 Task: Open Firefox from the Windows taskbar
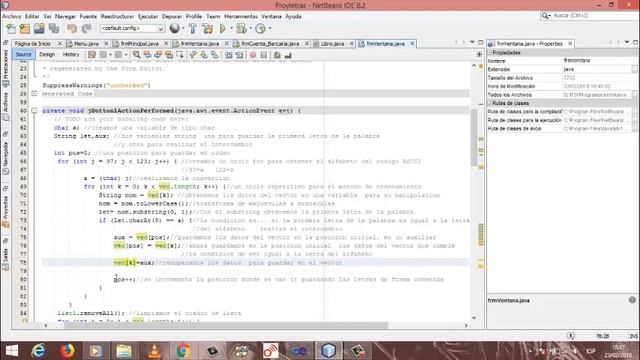point(68,351)
